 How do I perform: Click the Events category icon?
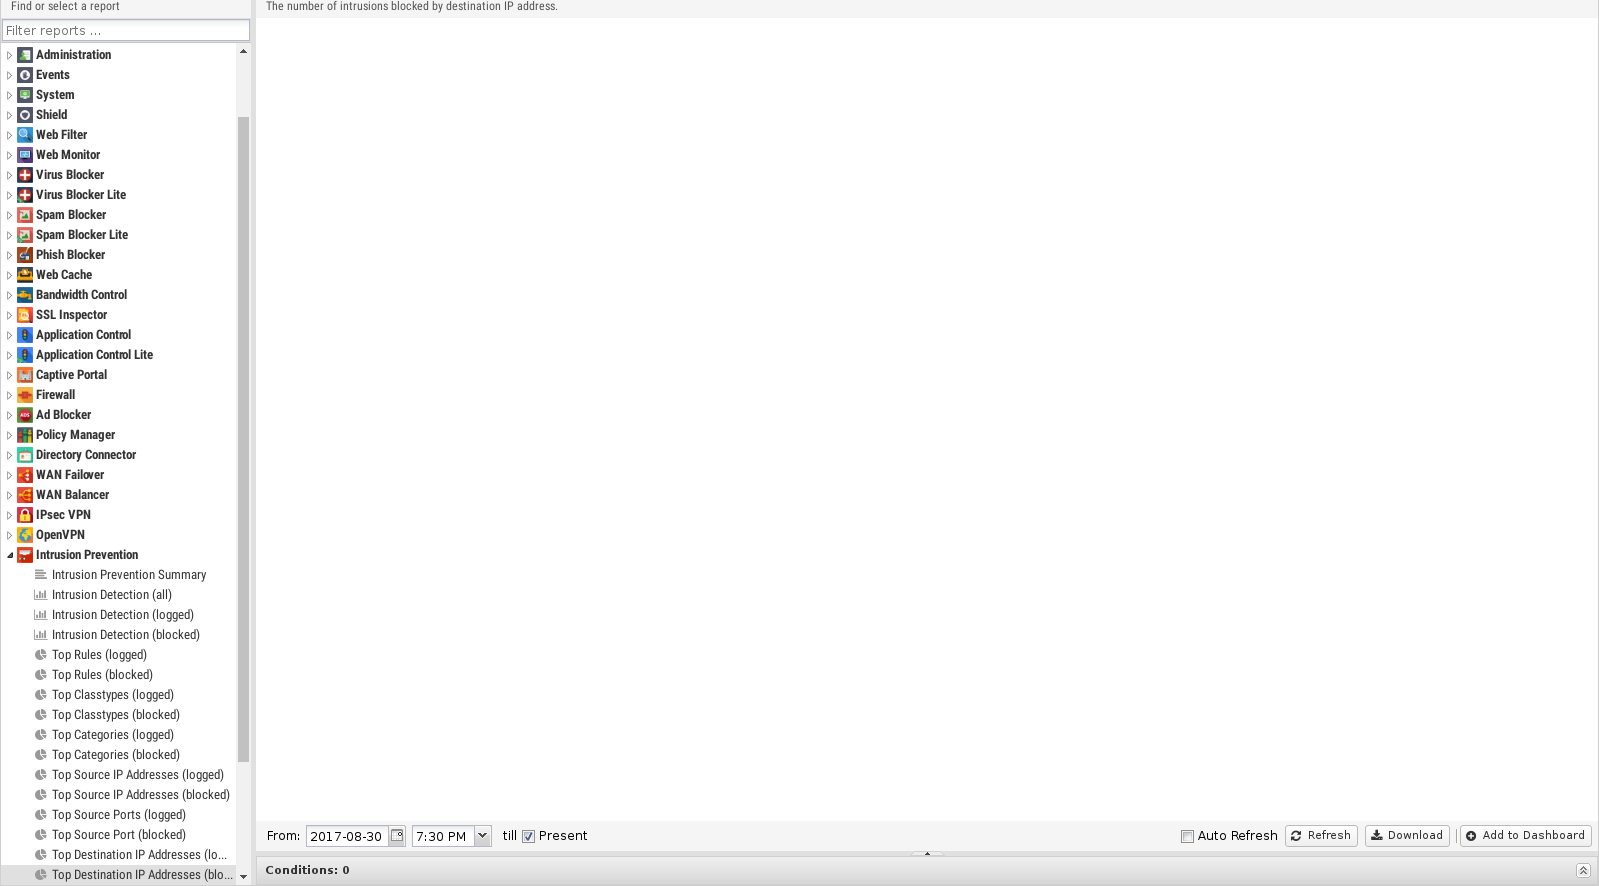click(x=25, y=75)
